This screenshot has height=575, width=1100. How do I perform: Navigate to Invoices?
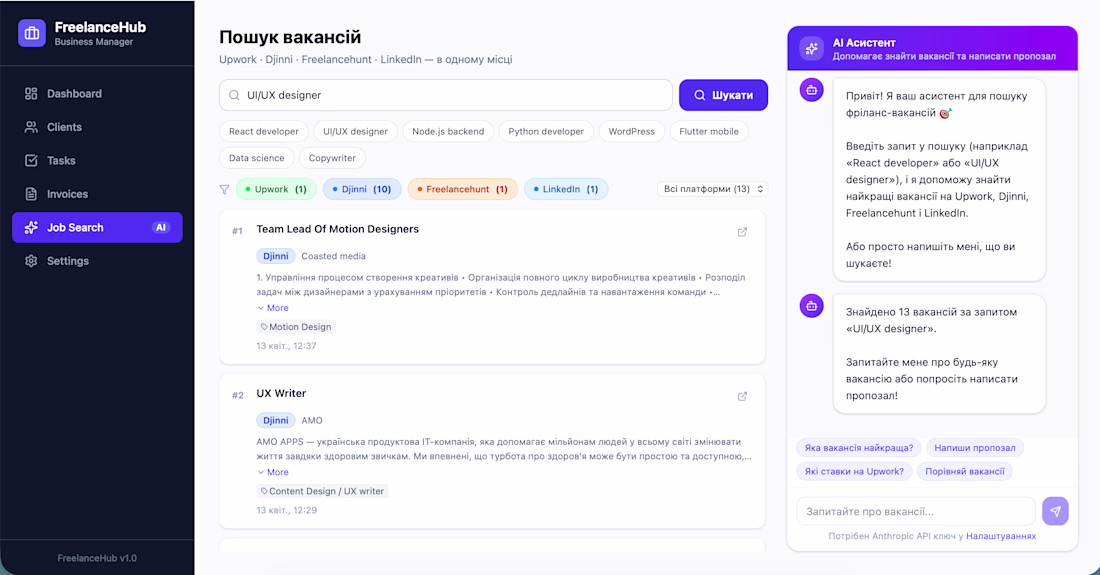point(98,194)
